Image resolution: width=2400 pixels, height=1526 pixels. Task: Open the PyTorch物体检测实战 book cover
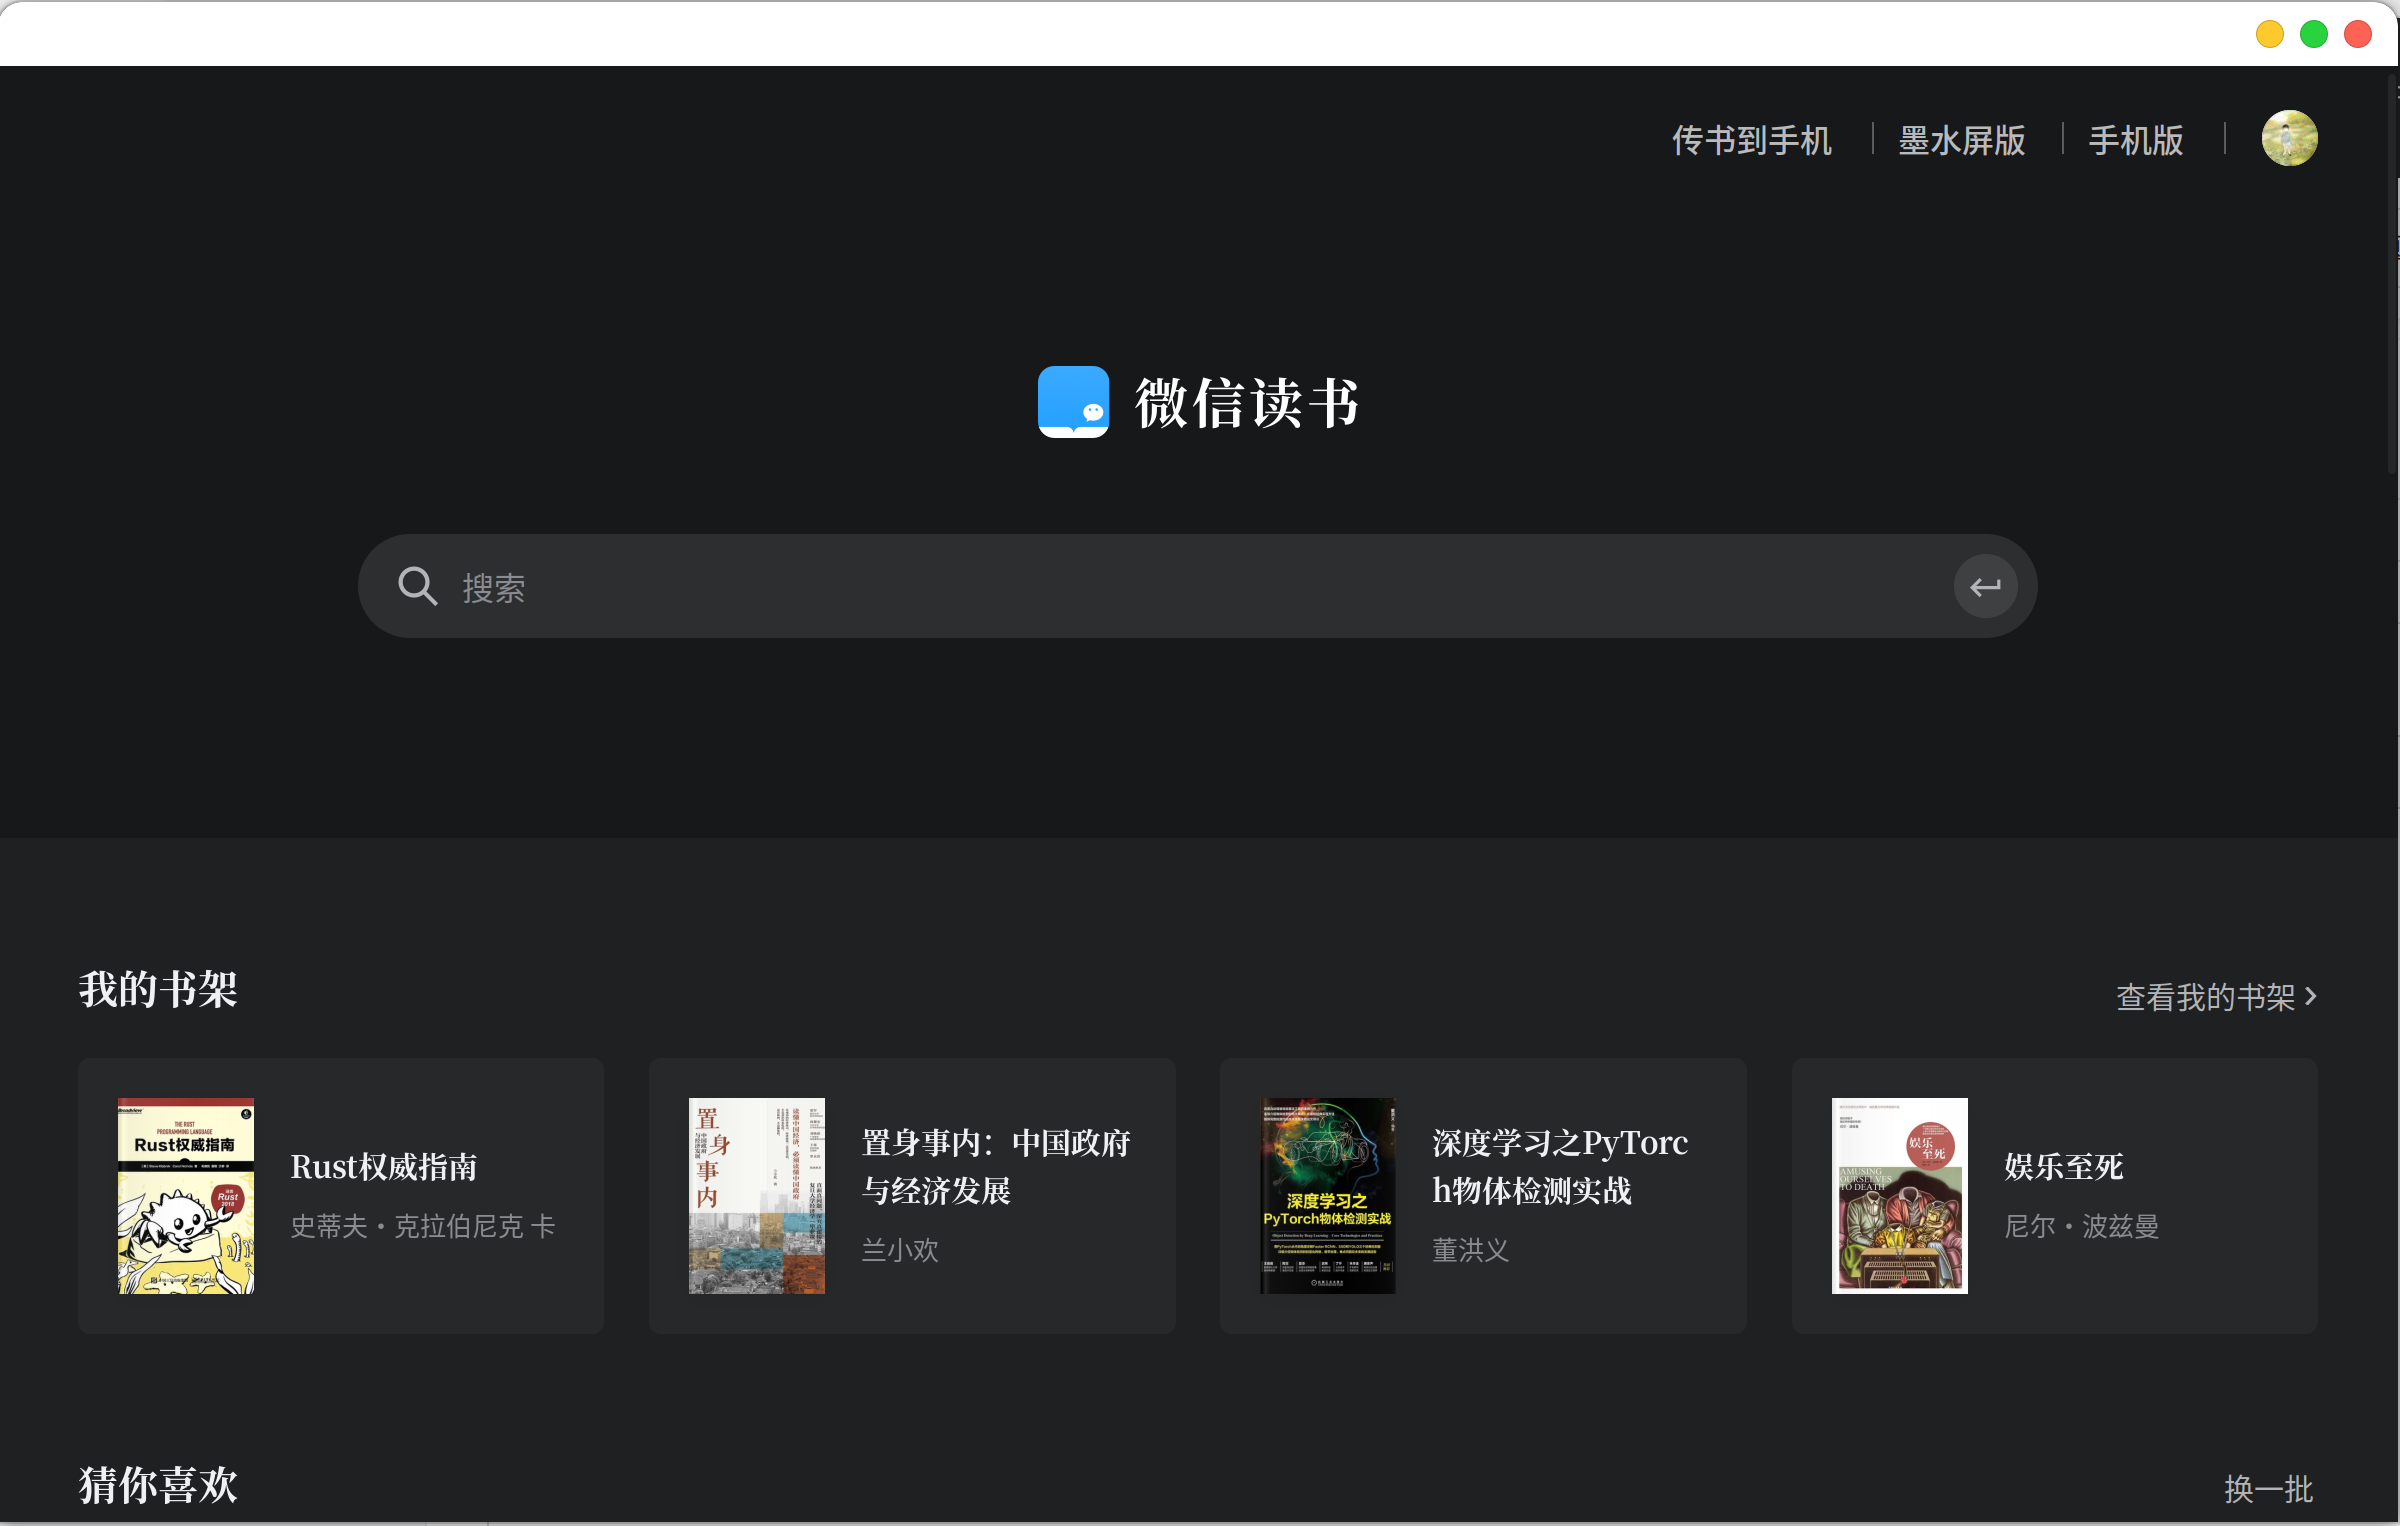click(1327, 1196)
